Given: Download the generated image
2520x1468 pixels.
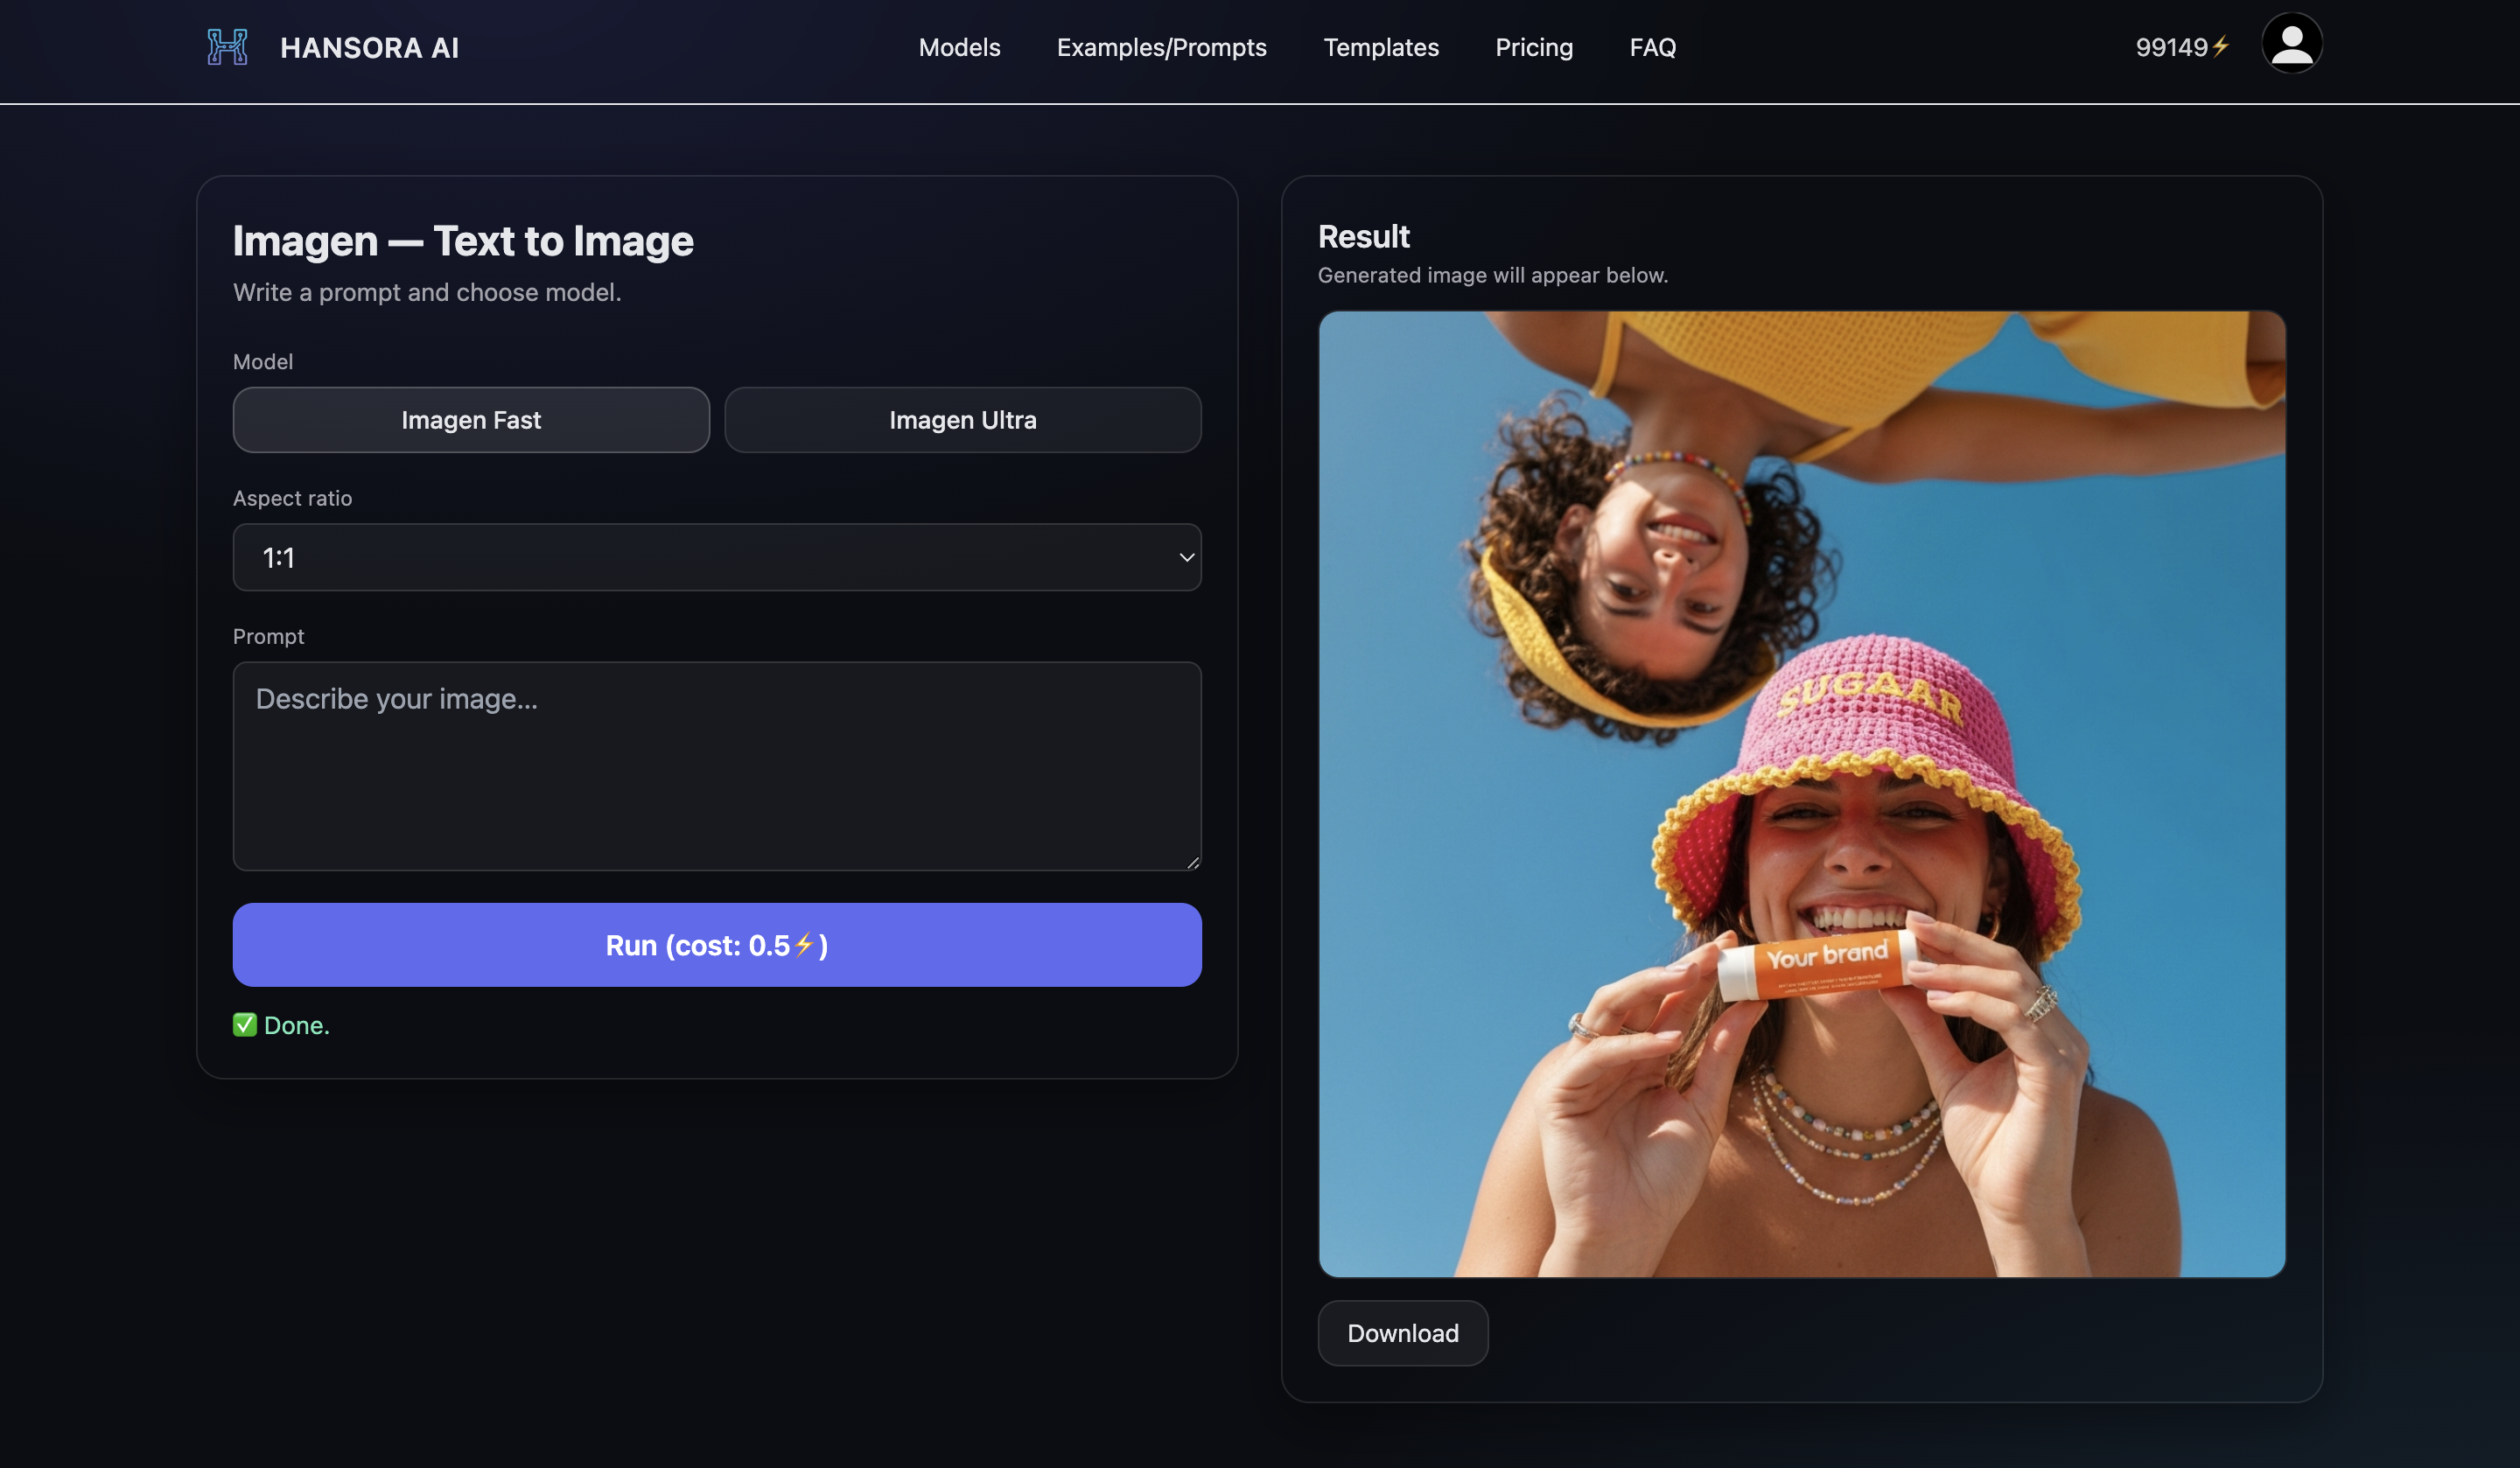Looking at the screenshot, I should [1402, 1333].
